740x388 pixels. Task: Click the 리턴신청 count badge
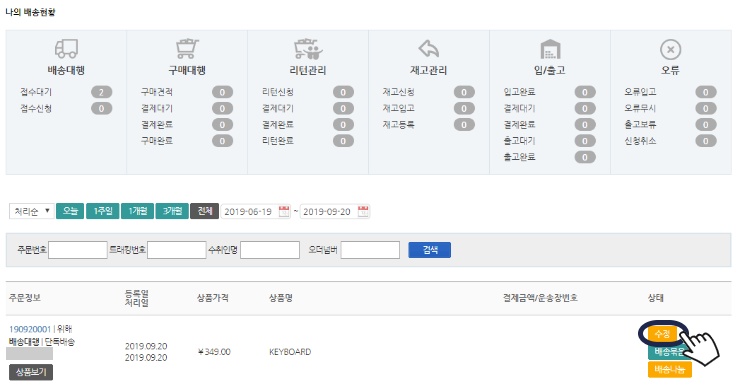[343, 92]
